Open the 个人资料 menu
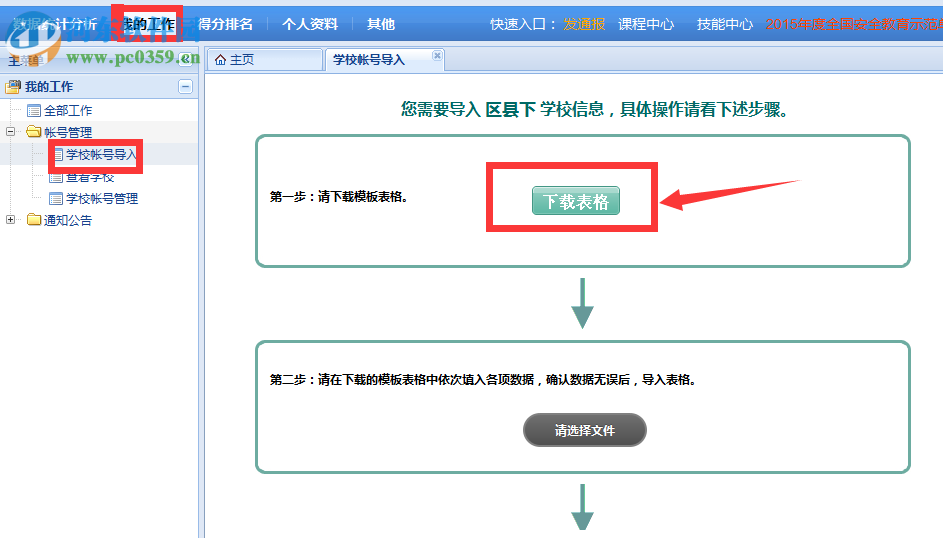 tap(310, 24)
